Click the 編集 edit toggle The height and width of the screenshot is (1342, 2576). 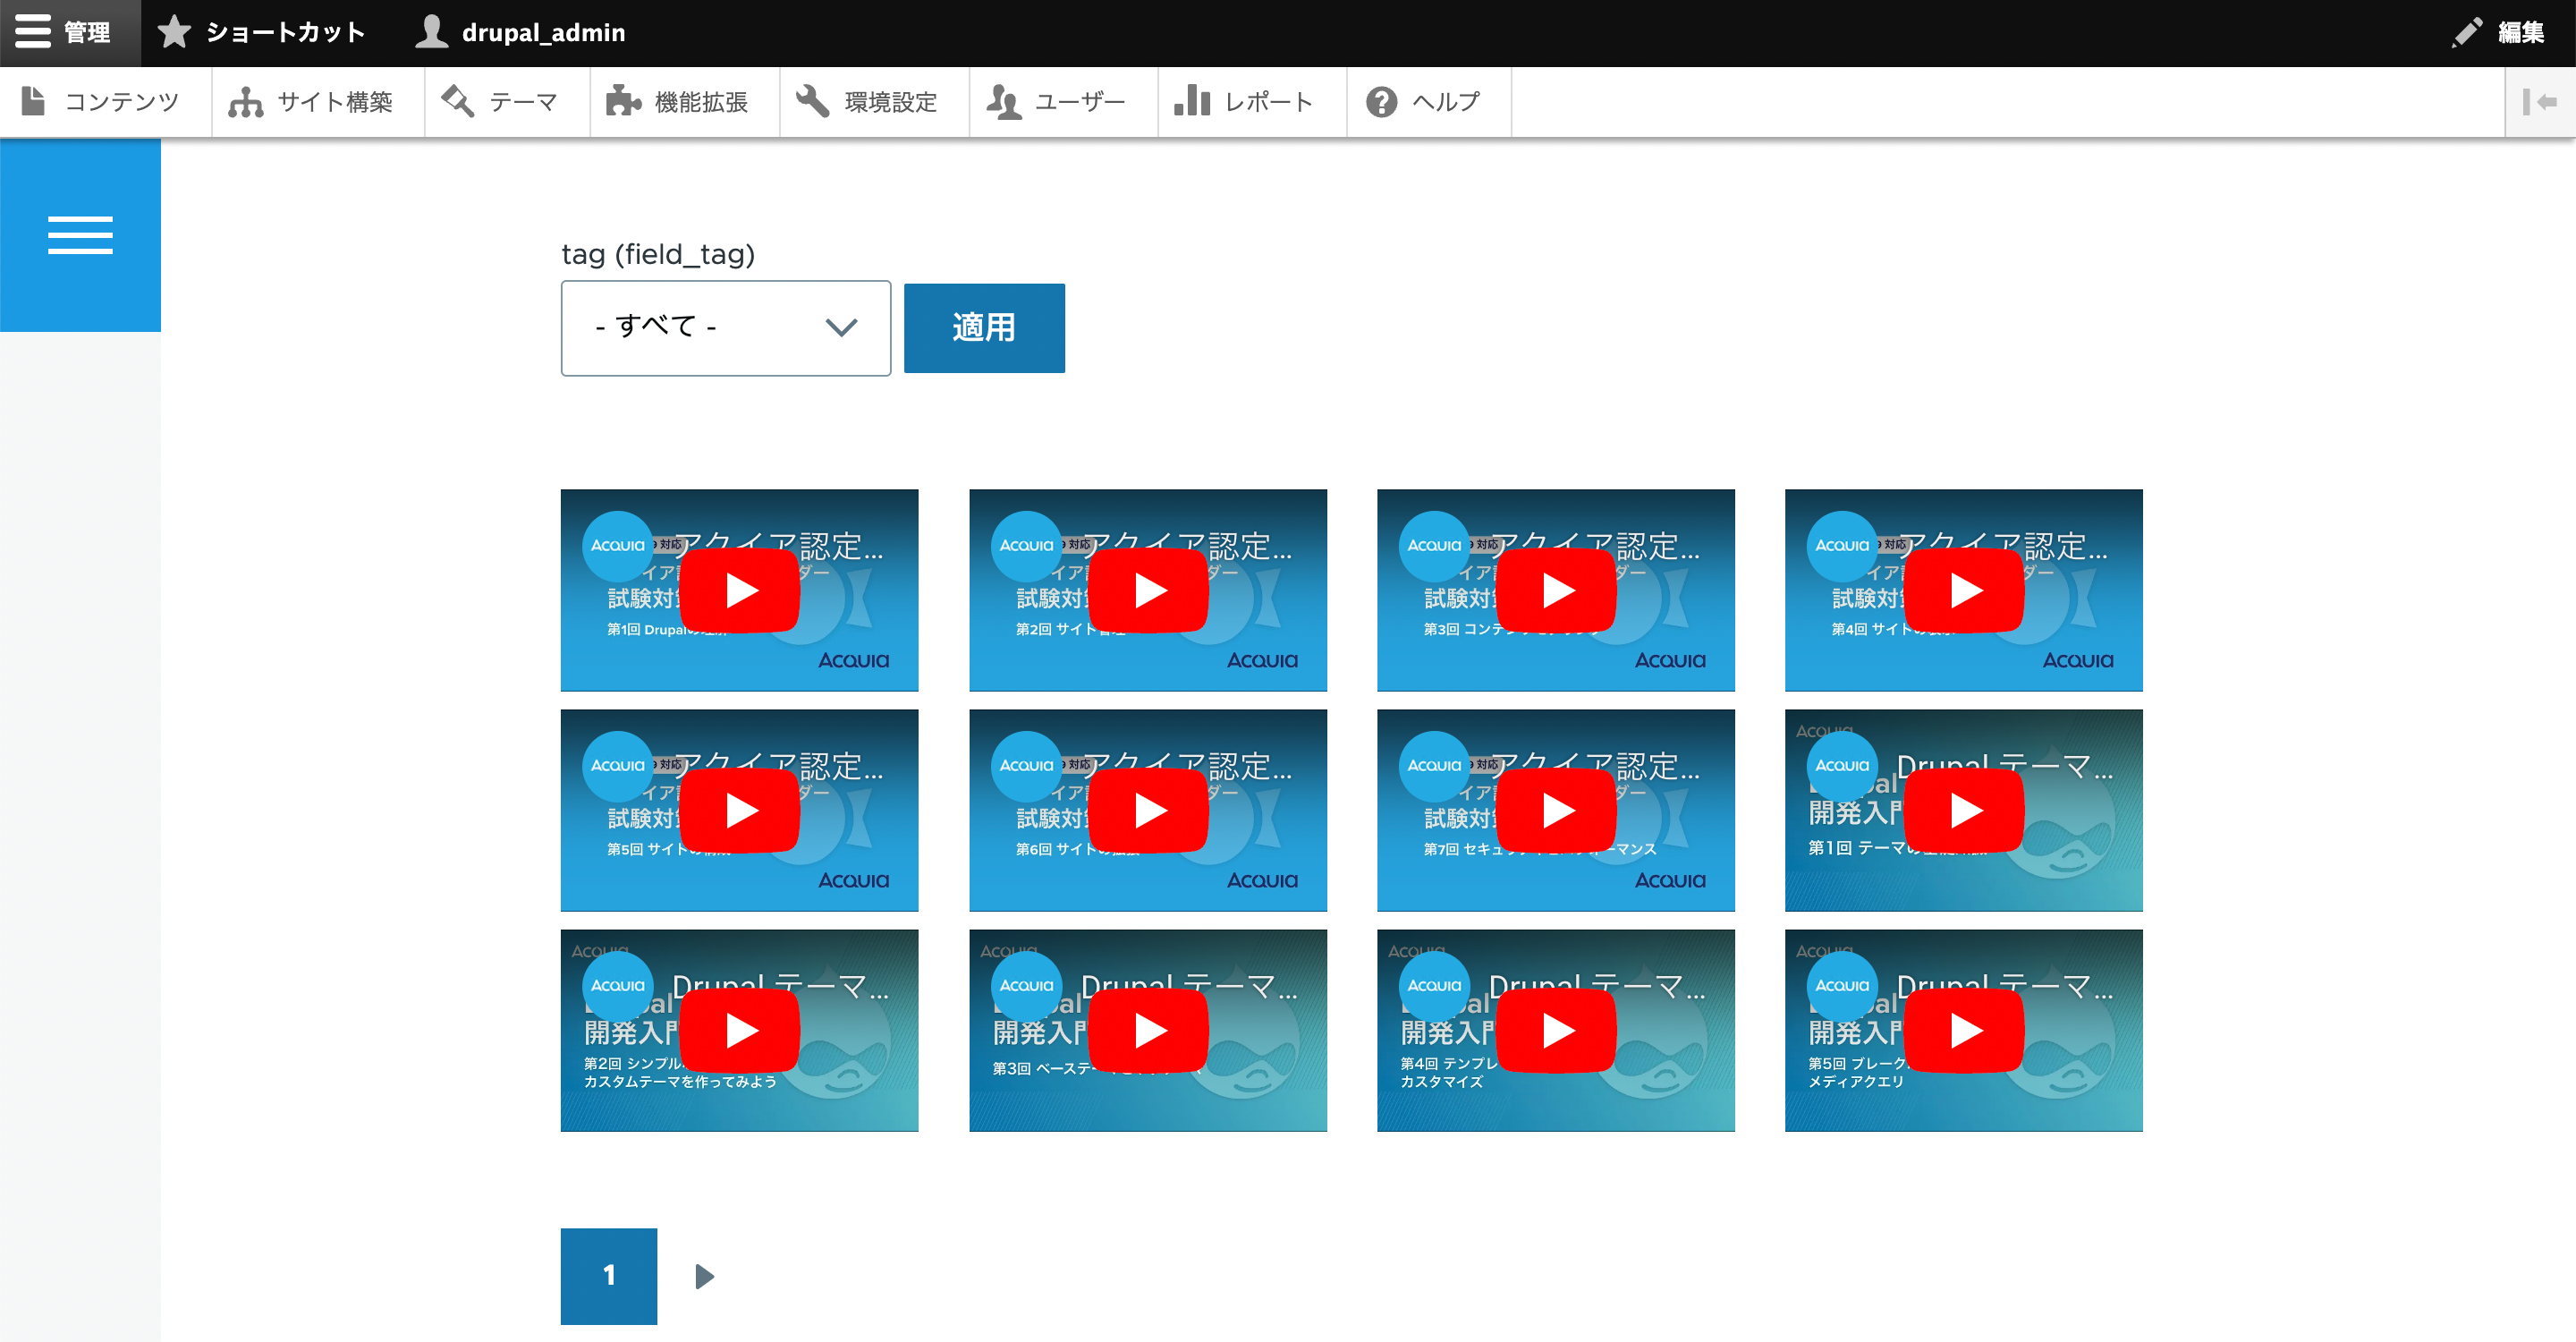tap(2498, 32)
